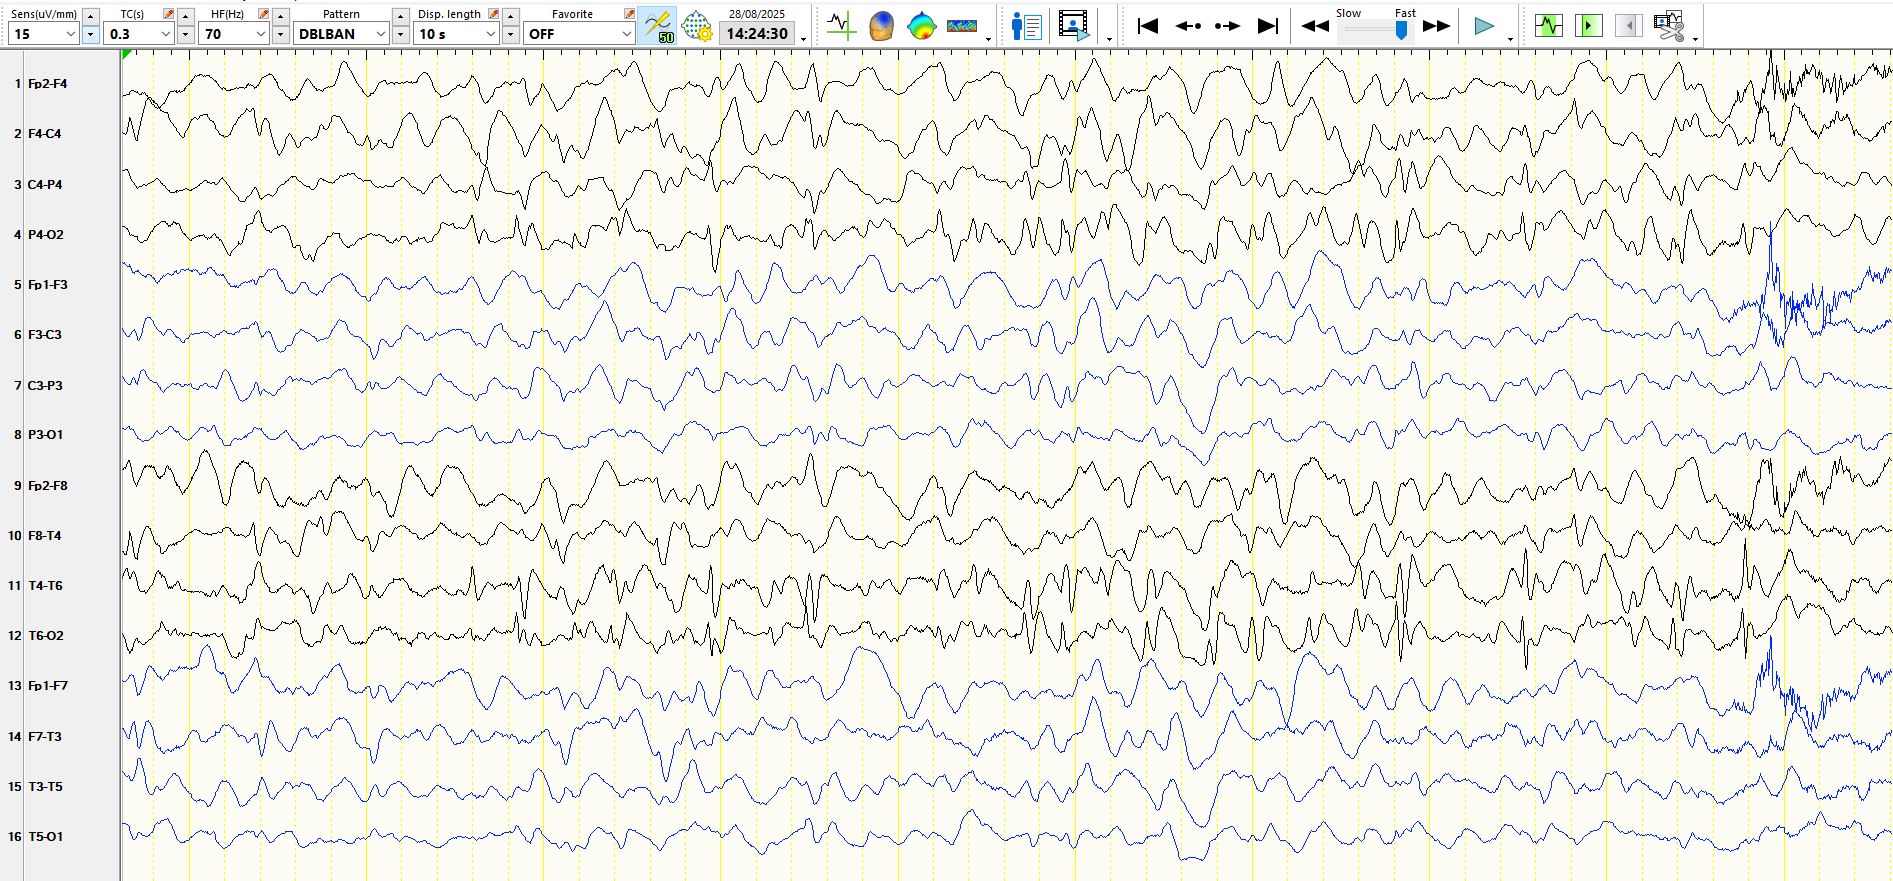Click the Pattern up arrow stepper

tap(401, 16)
